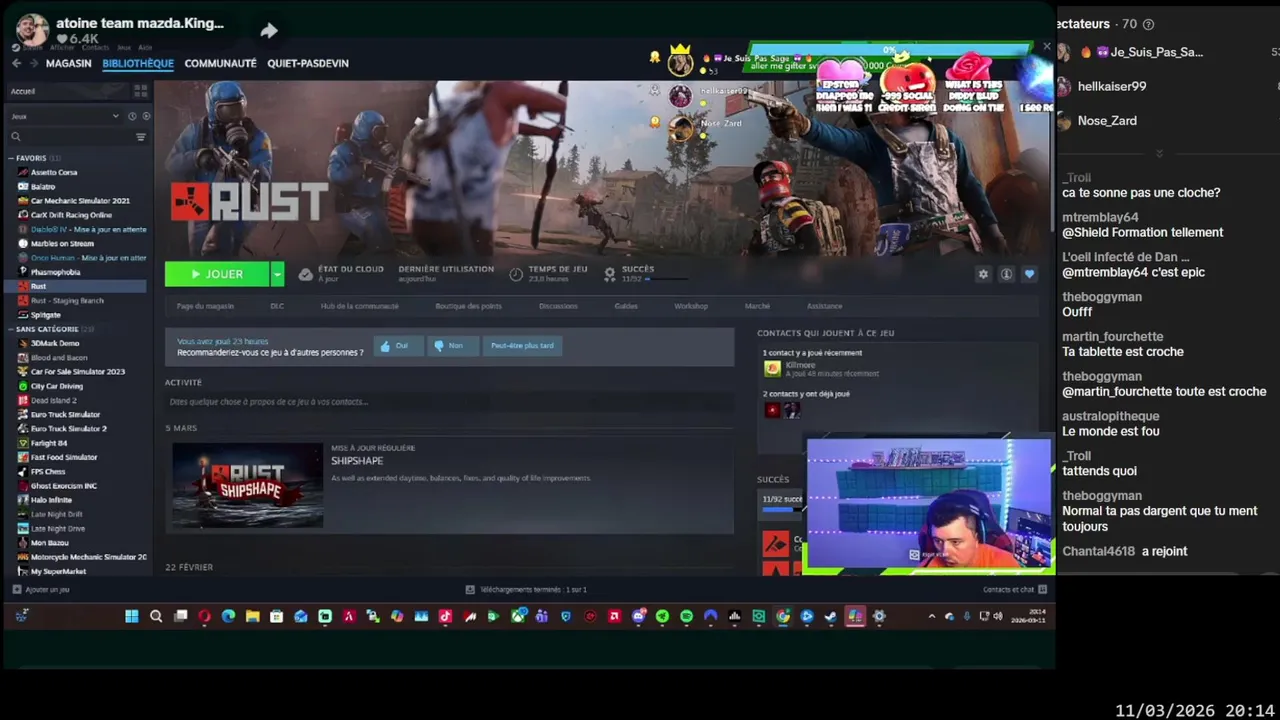Open the taskbar search icon
The height and width of the screenshot is (720, 1280).
[x=156, y=617]
